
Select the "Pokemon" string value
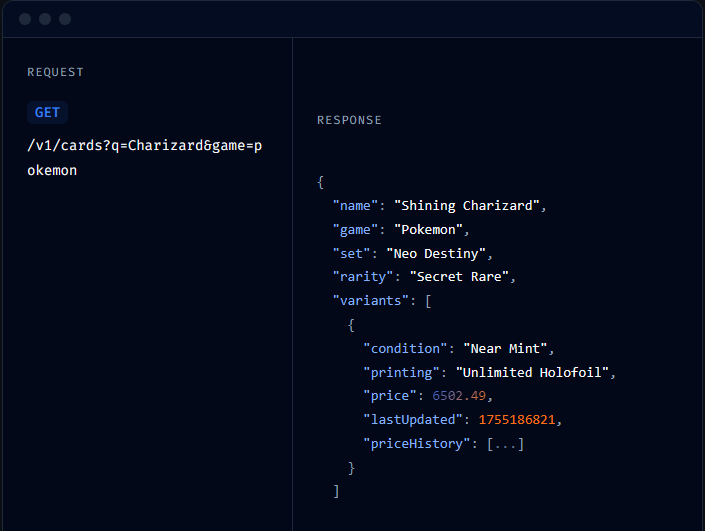click(428, 230)
